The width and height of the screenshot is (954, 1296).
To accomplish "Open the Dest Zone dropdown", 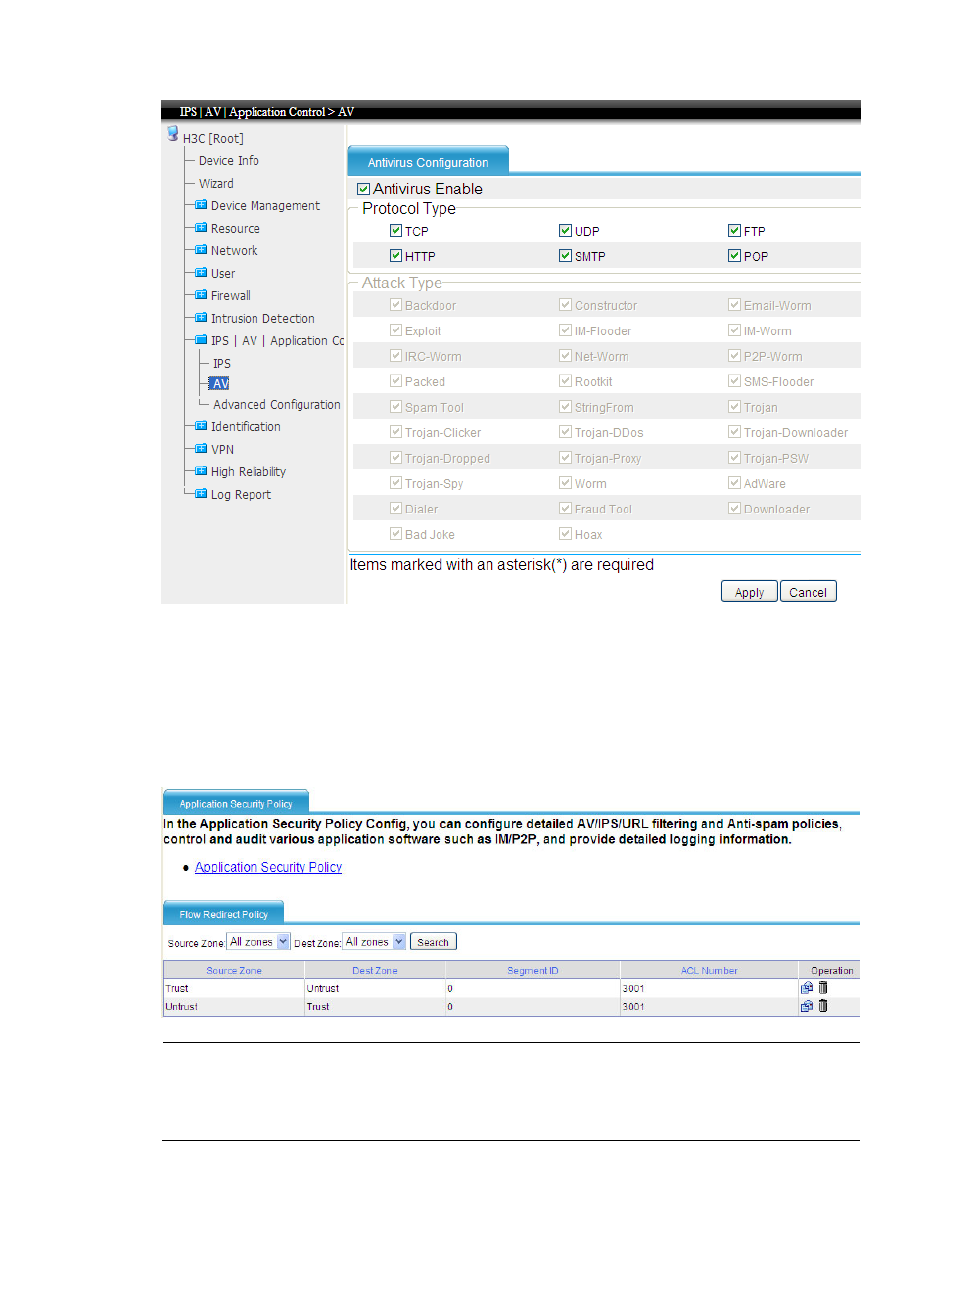I will [x=399, y=942].
